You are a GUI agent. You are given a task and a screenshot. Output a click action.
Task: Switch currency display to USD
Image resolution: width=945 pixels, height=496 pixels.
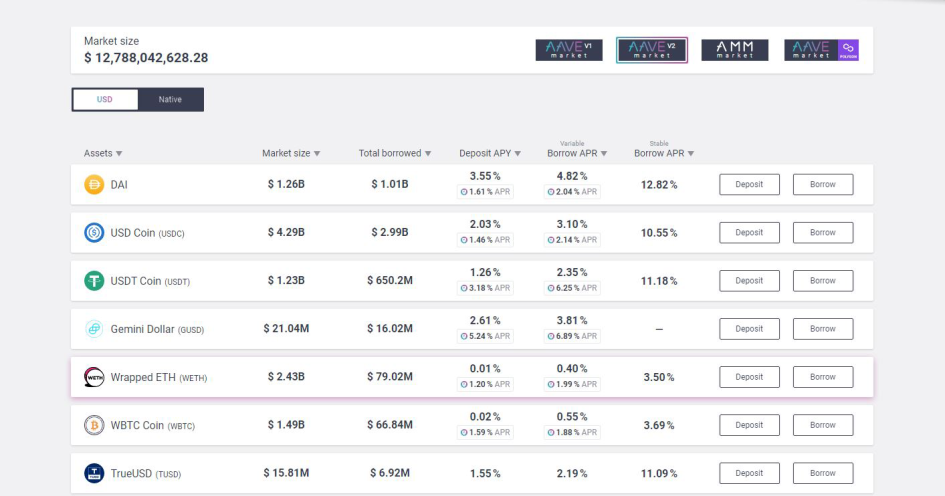pyautogui.click(x=105, y=99)
